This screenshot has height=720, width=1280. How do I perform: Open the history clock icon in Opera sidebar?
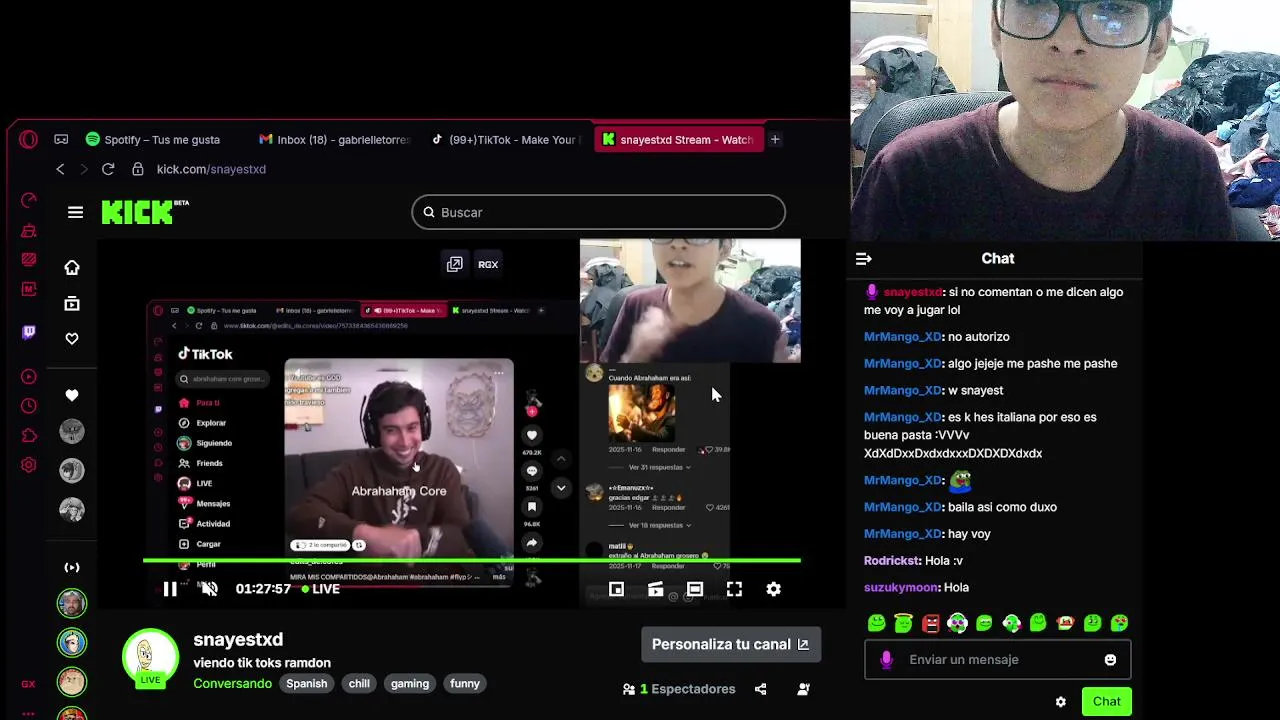point(29,406)
